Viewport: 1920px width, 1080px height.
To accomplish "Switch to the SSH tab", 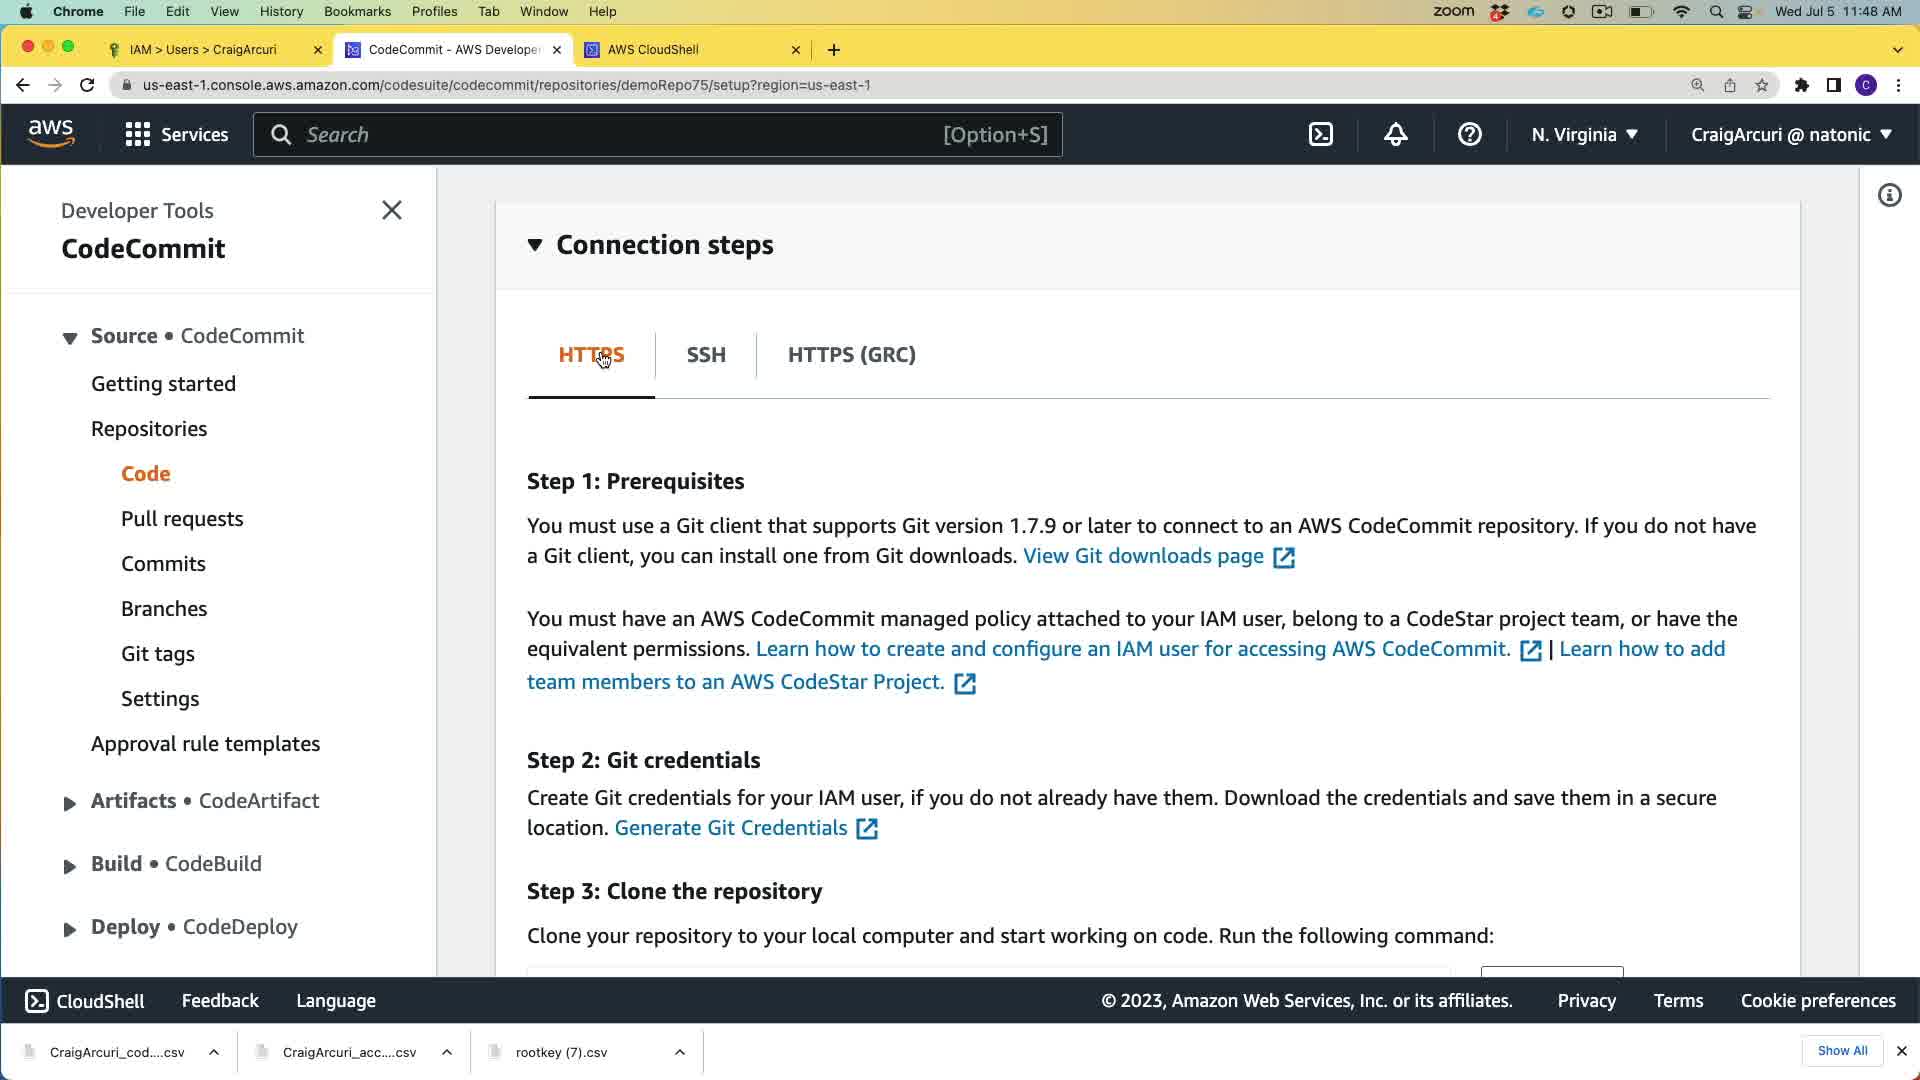I will pyautogui.click(x=706, y=355).
